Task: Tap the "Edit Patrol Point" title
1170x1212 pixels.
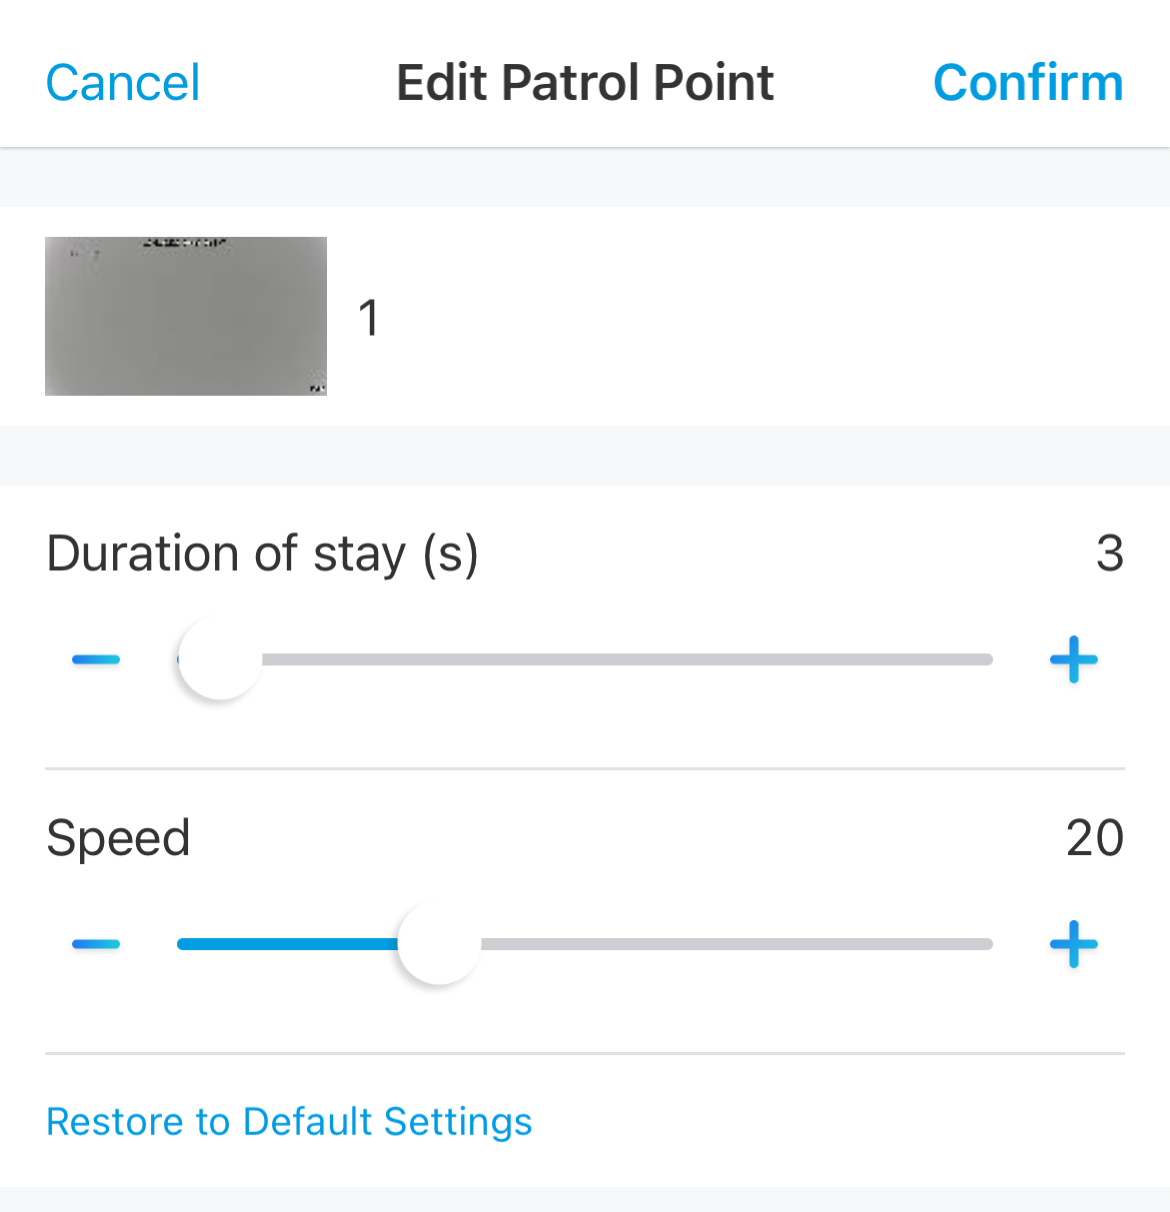Action: pyautogui.click(x=585, y=83)
